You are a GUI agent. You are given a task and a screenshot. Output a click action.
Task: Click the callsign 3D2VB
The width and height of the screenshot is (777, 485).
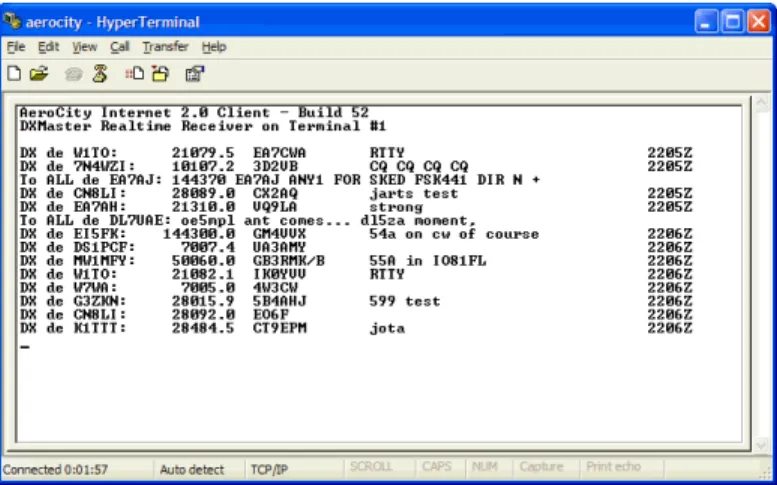tap(275, 166)
